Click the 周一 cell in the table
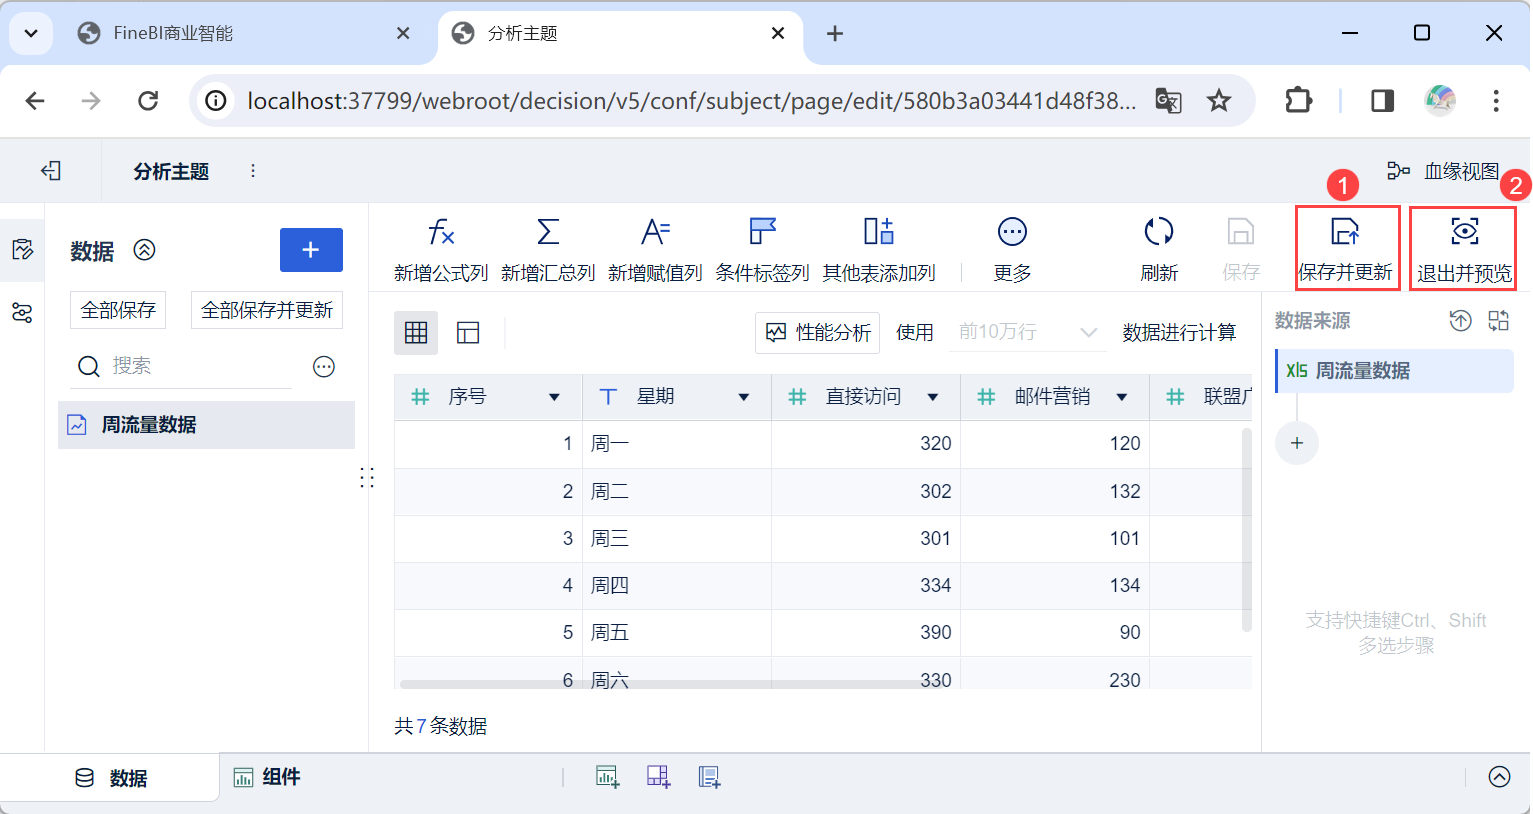This screenshot has width=1533, height=814. (677, 444)
